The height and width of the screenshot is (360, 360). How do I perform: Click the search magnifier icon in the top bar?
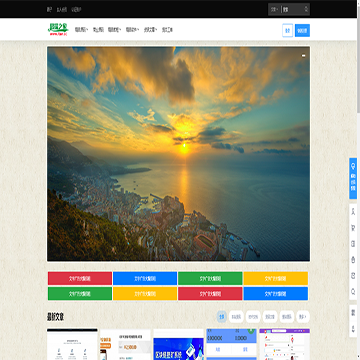point(306,9)
